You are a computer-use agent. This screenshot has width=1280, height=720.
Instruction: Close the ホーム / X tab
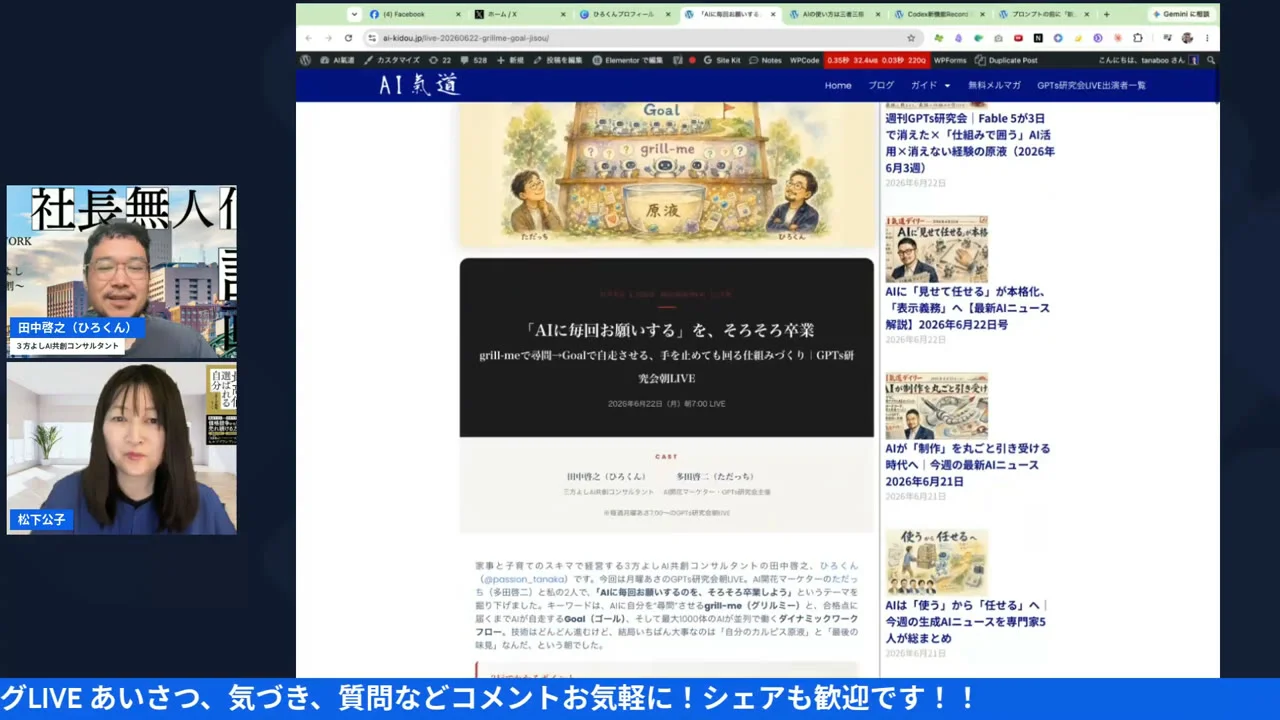563,14
